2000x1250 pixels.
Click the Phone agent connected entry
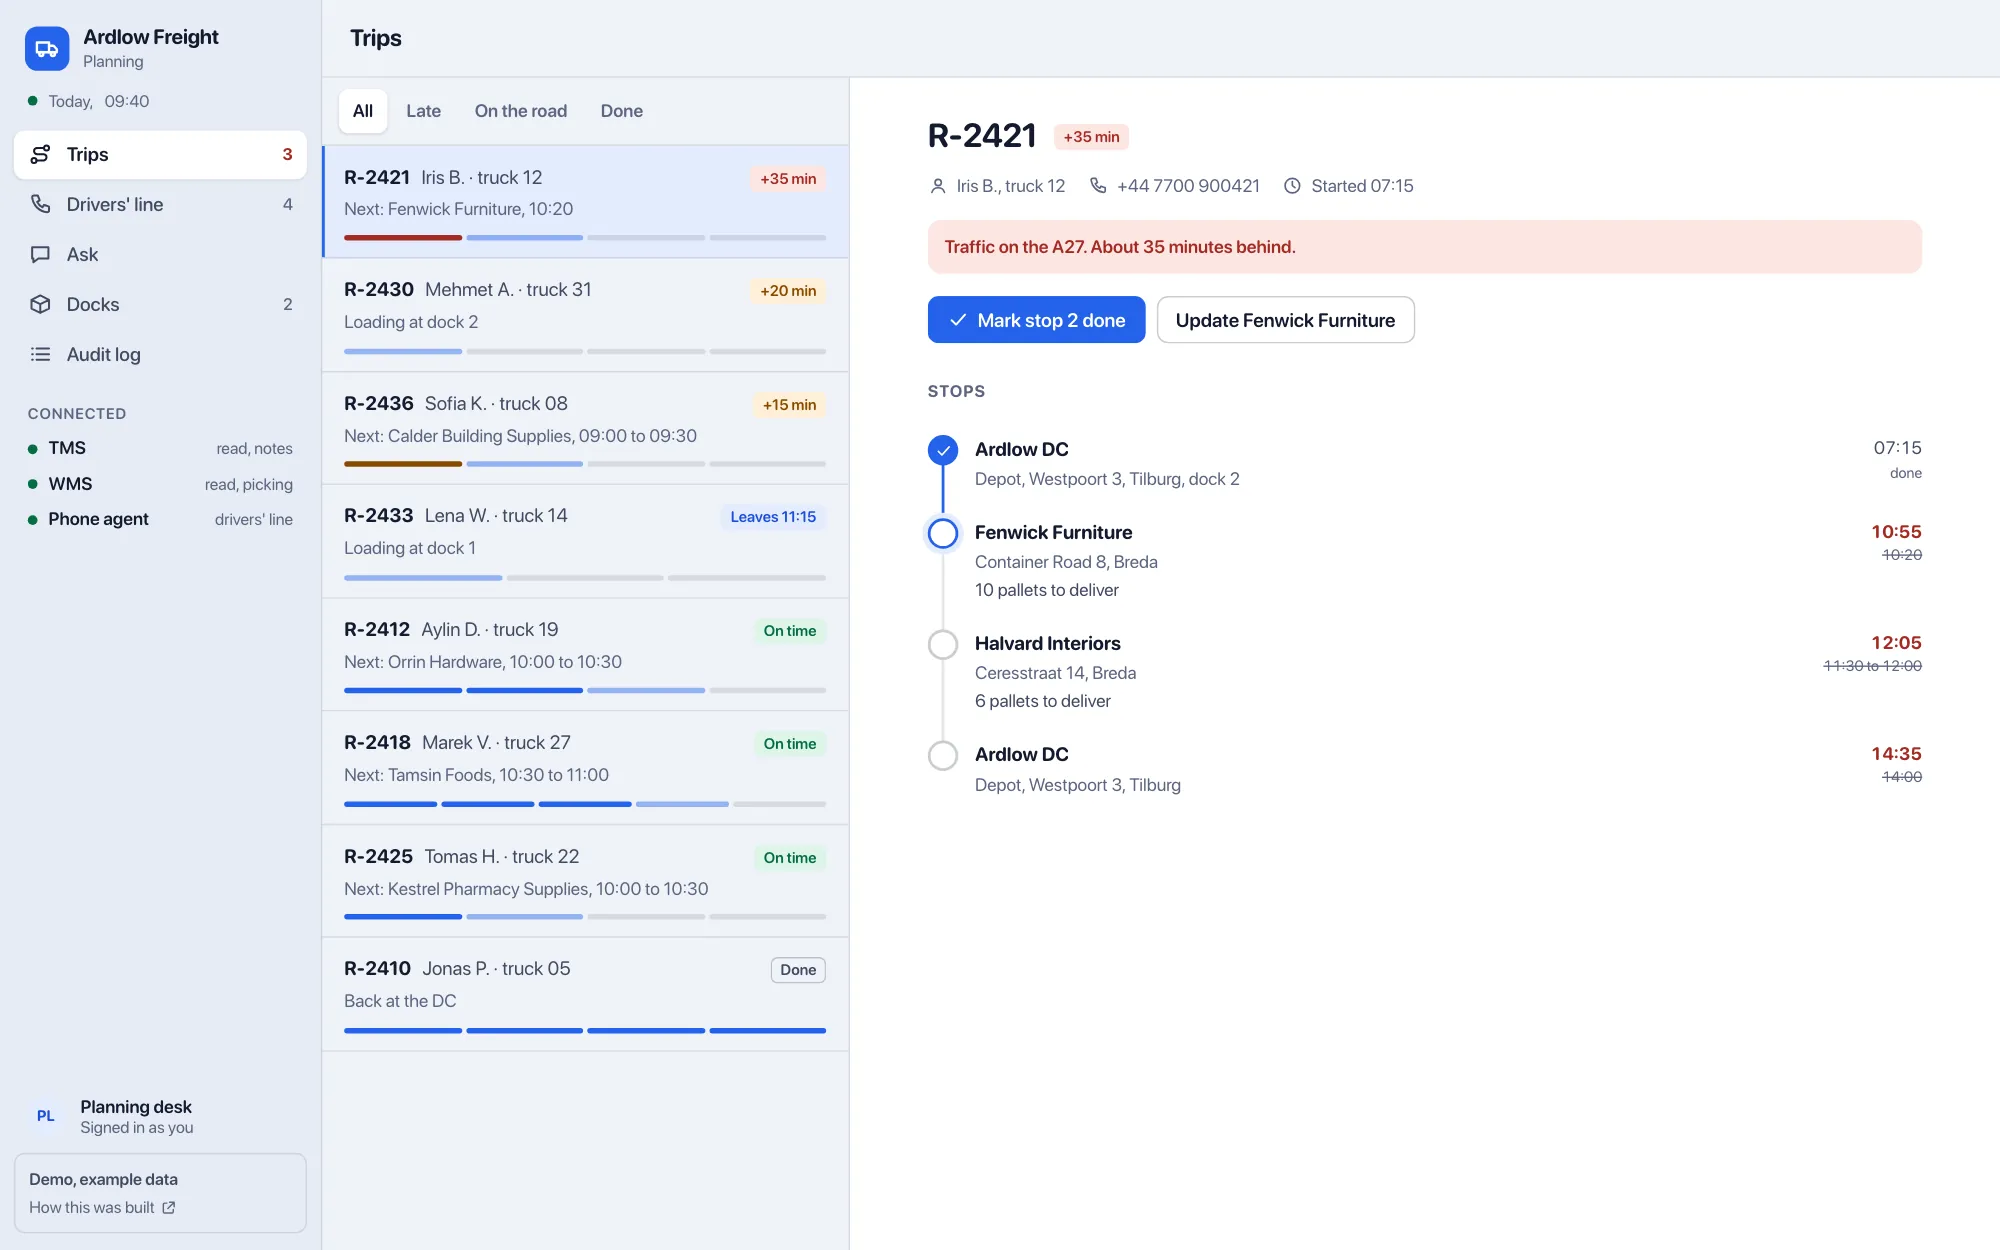coord(160,519)
